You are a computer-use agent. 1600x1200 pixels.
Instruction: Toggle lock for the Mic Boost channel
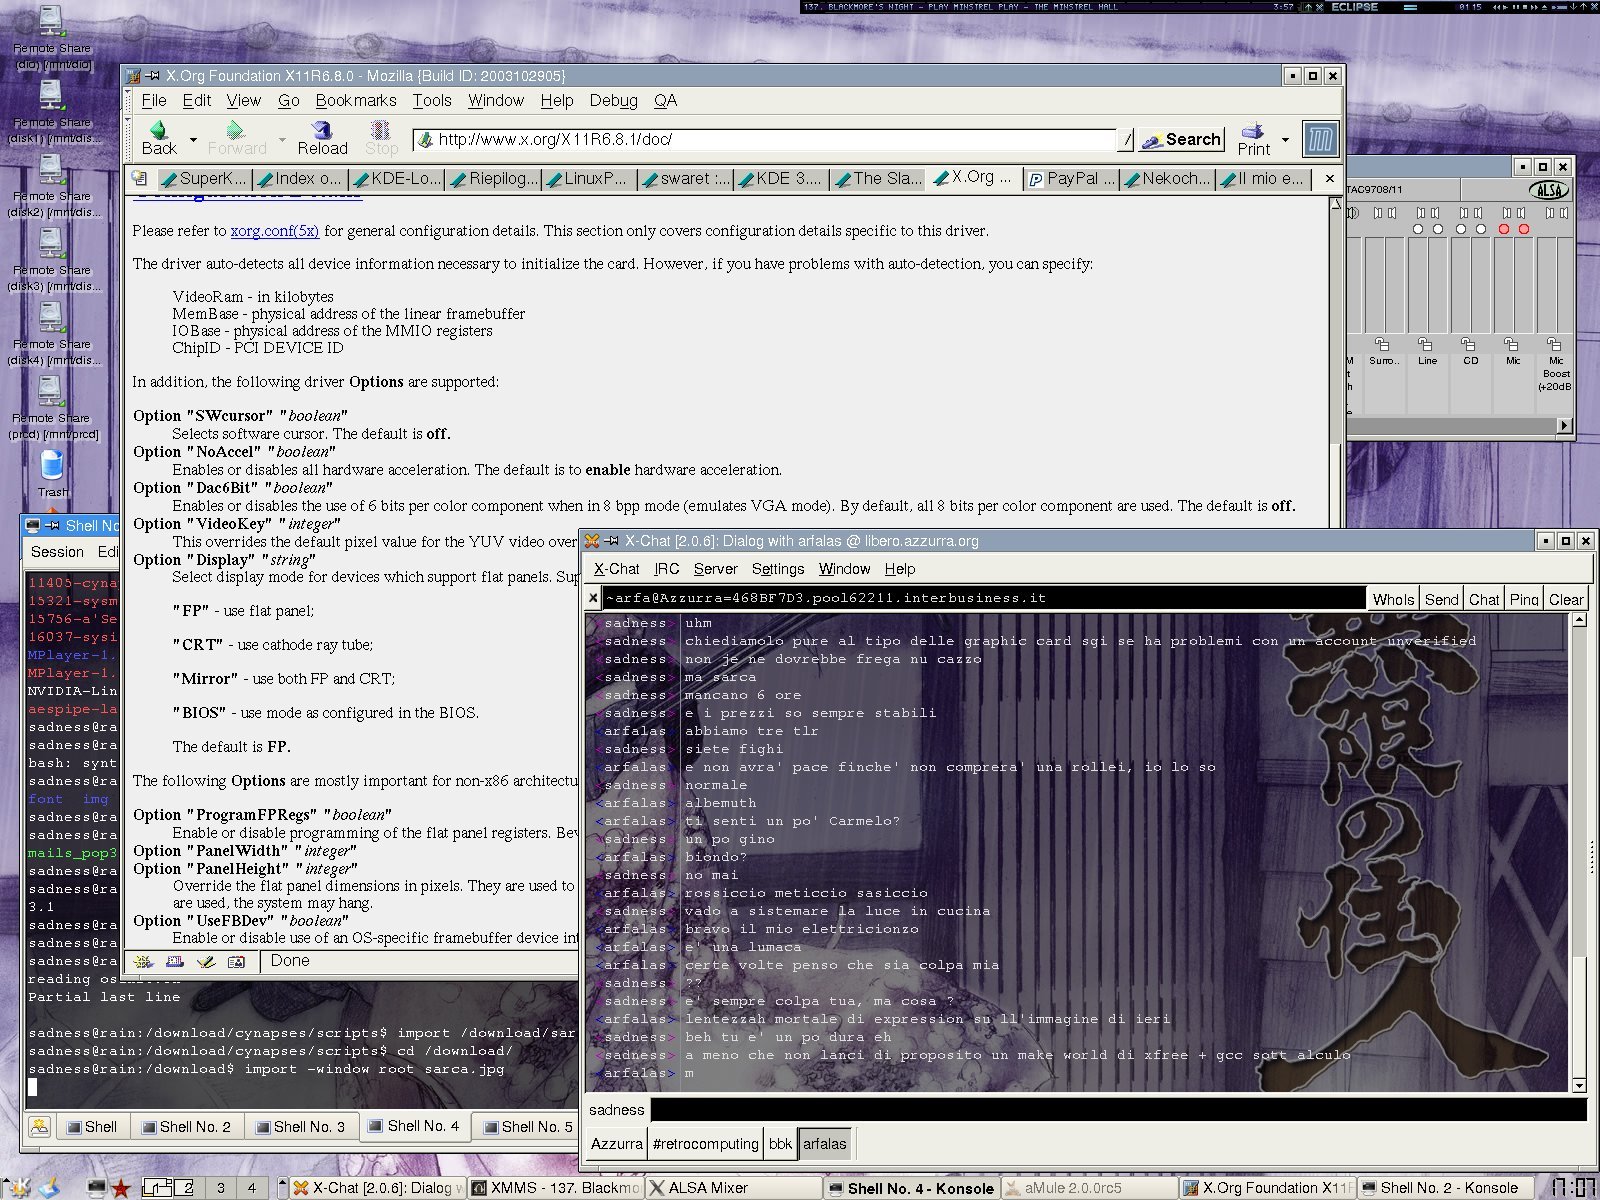(1554, 344)
